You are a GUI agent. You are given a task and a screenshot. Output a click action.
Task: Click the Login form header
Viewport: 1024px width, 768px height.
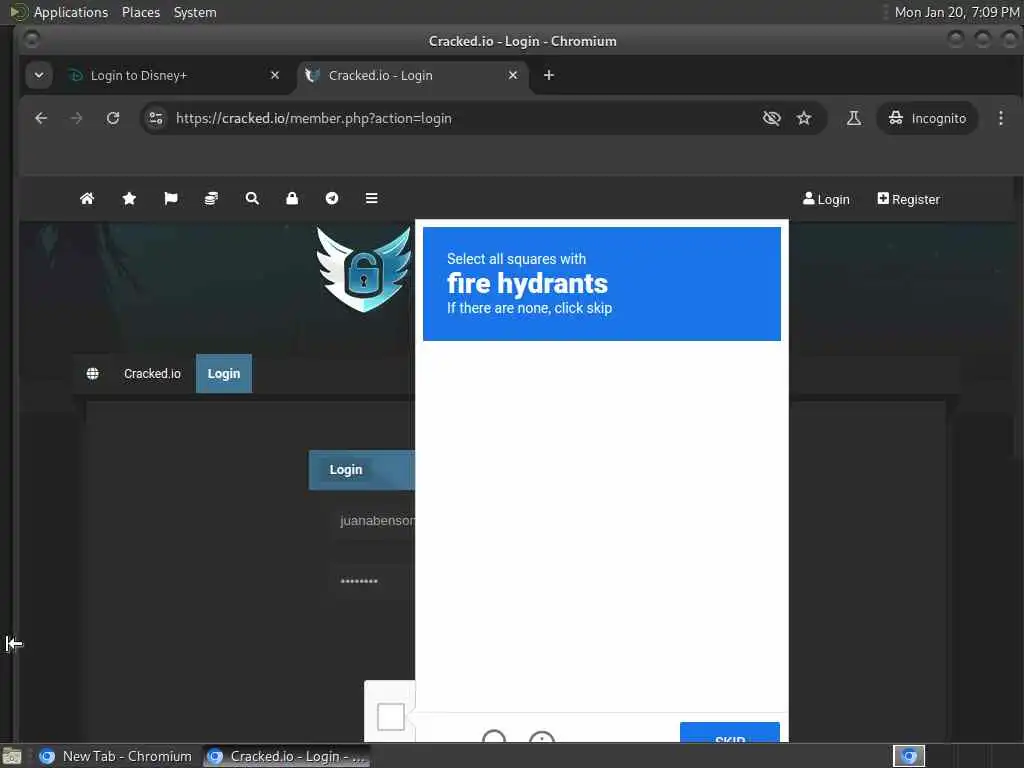click(x=362, y=470)
